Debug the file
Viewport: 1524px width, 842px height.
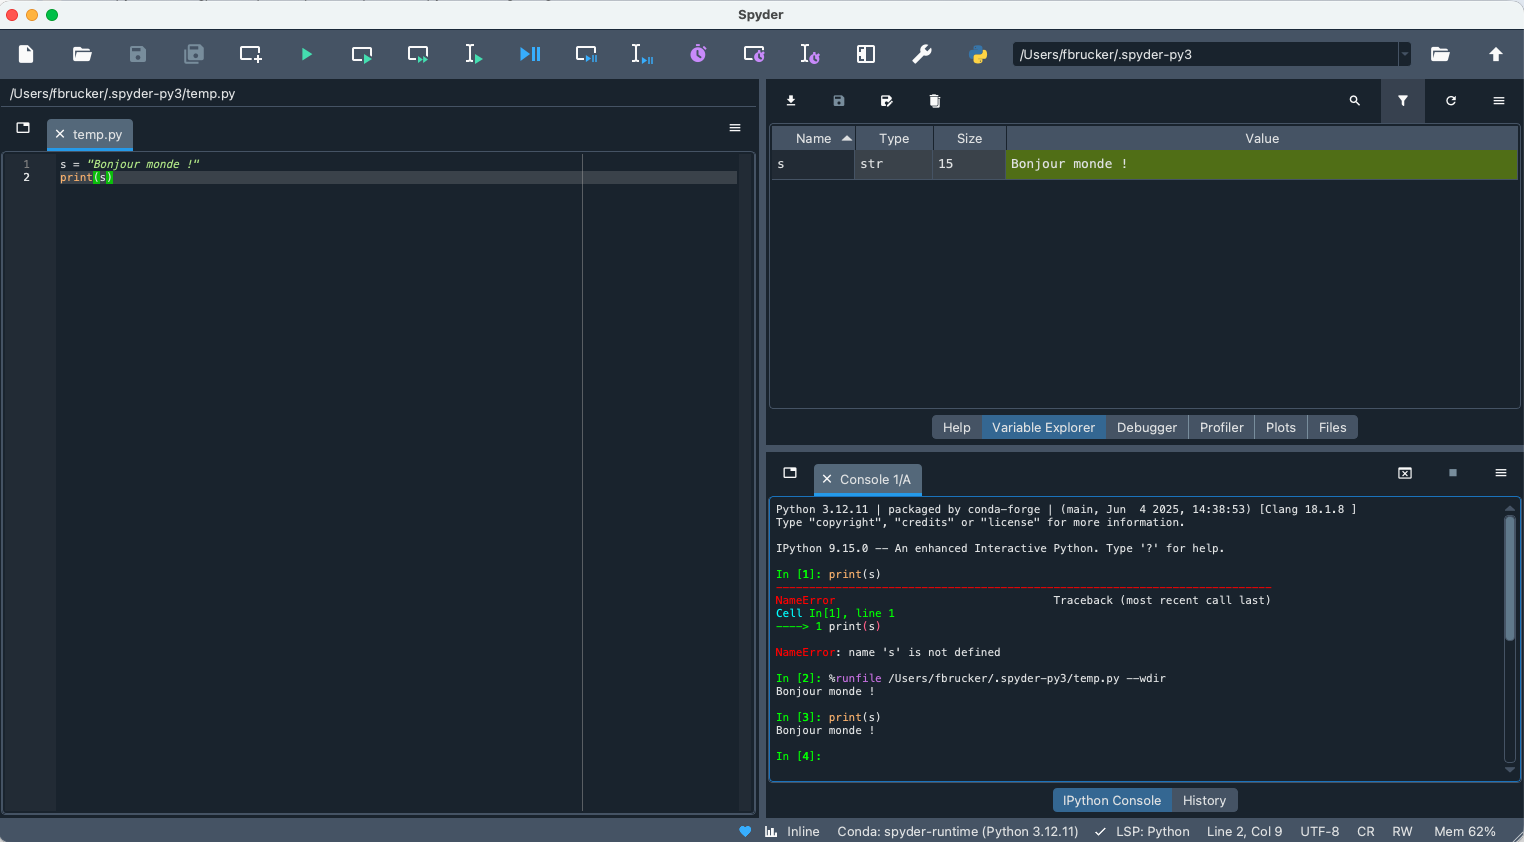[530, 54]
